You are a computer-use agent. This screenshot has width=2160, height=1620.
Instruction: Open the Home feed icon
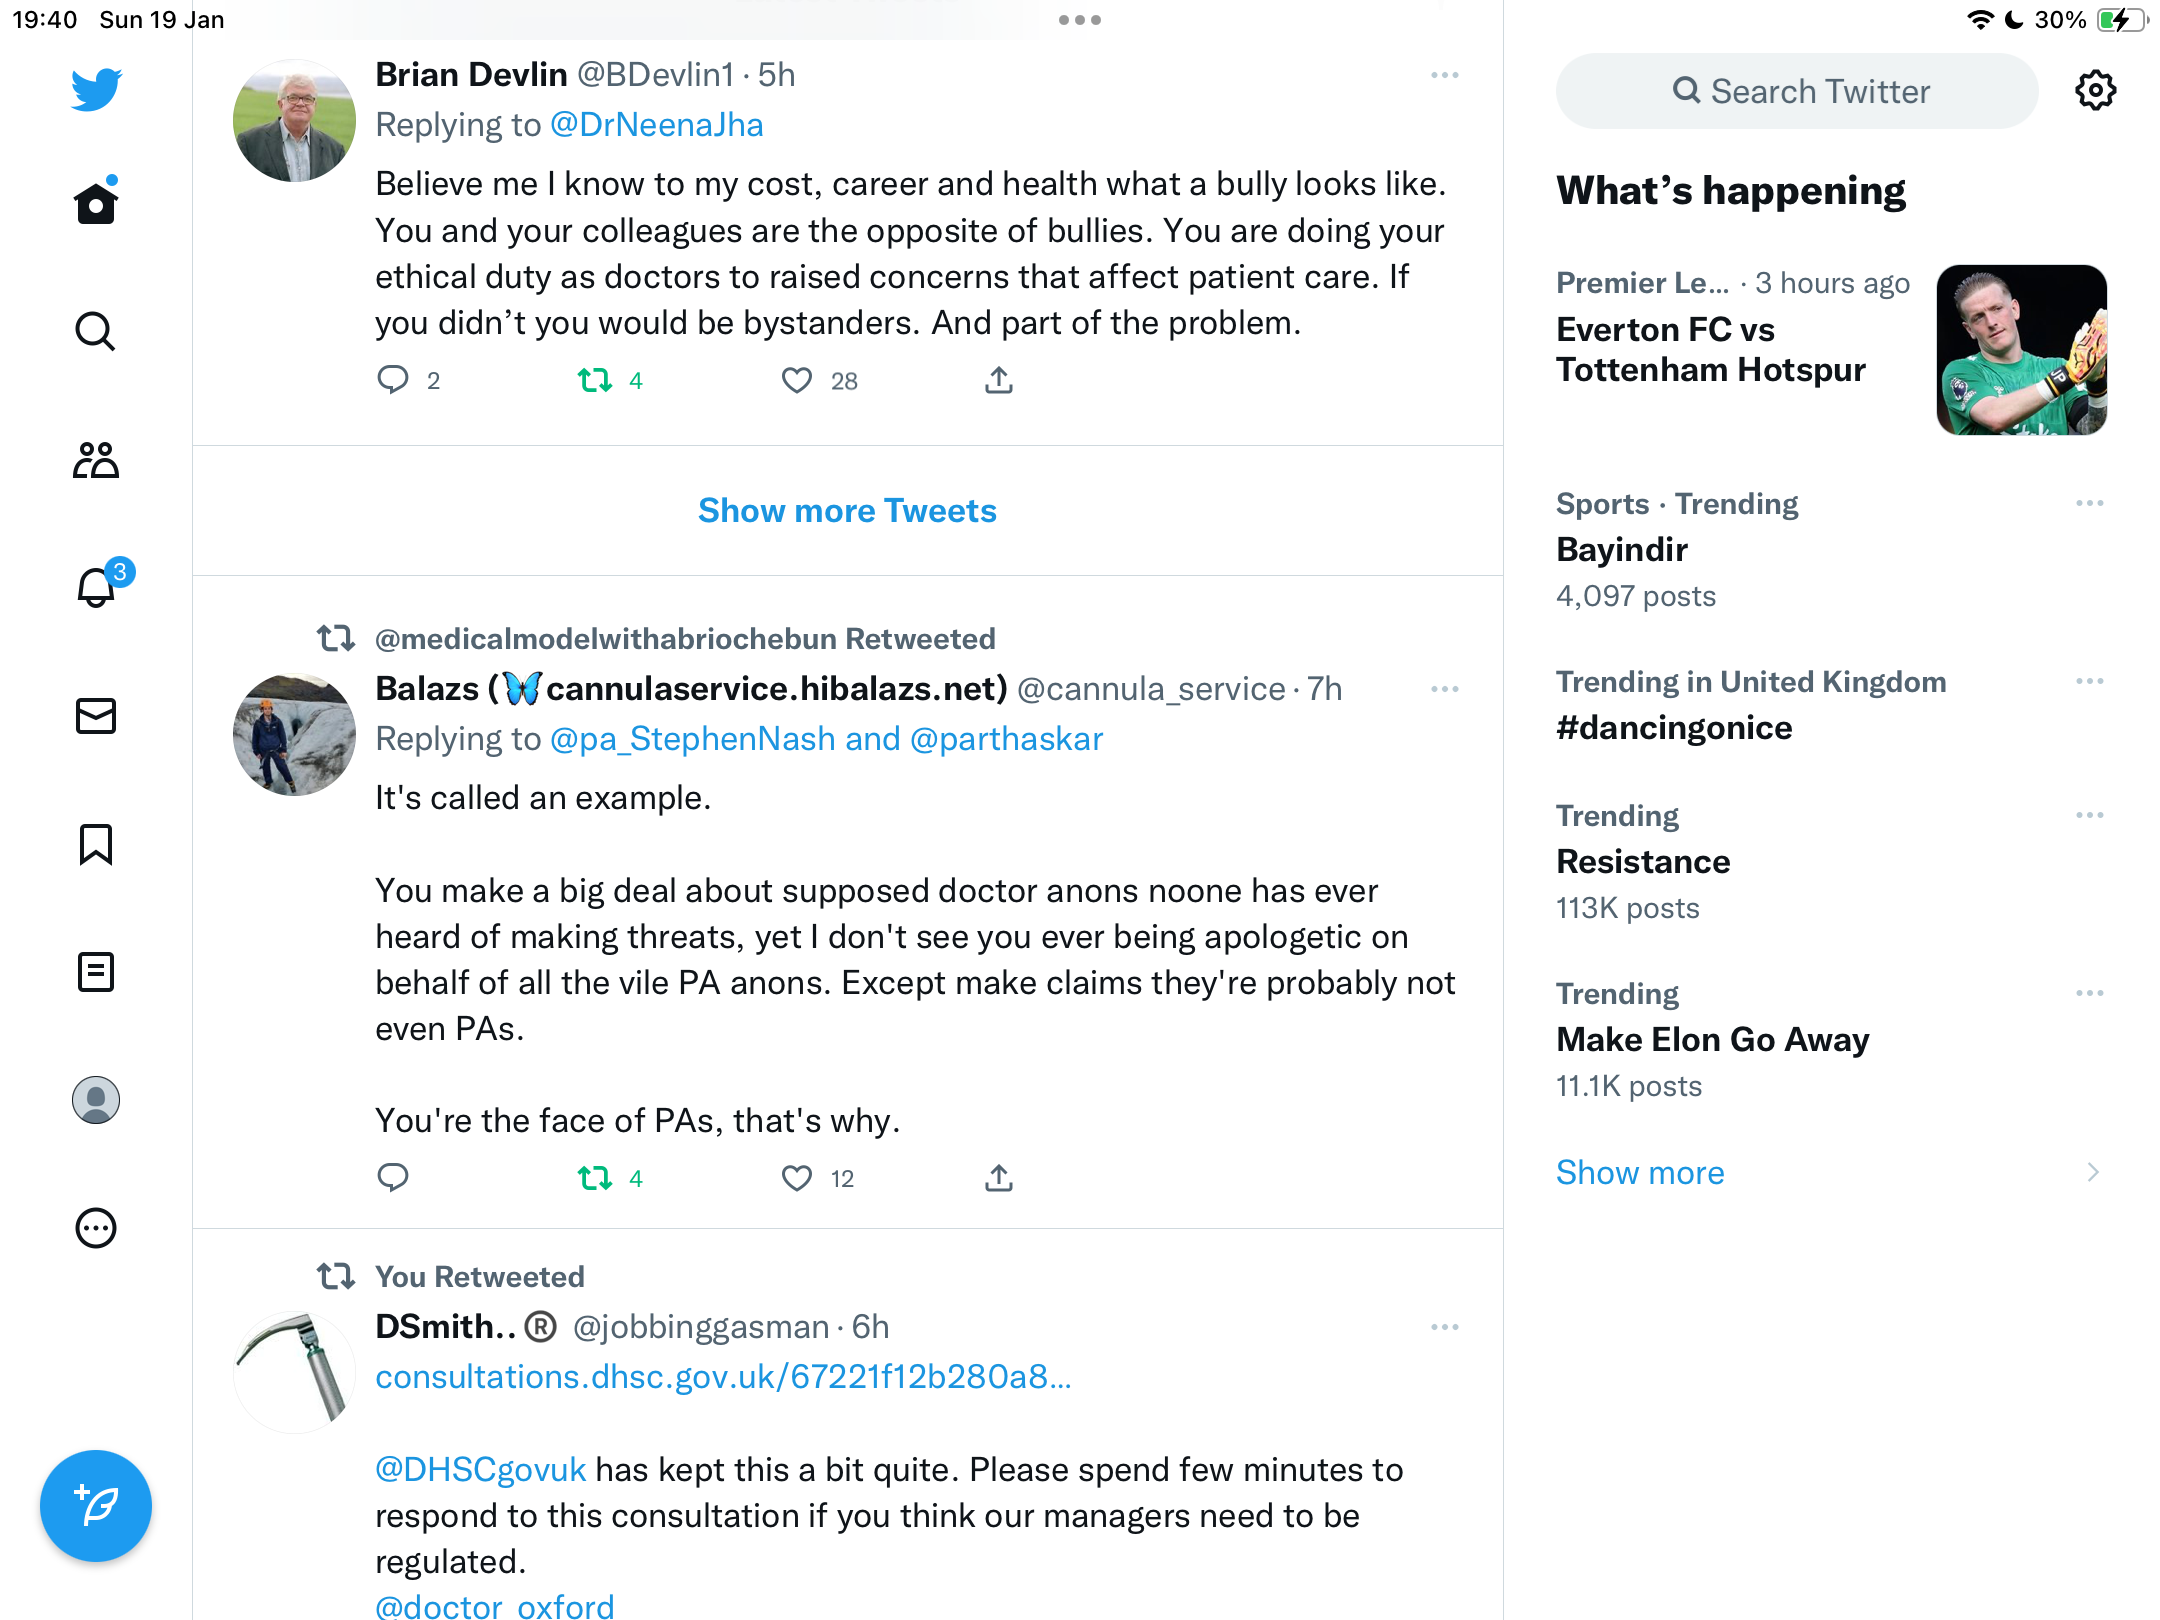96,203
